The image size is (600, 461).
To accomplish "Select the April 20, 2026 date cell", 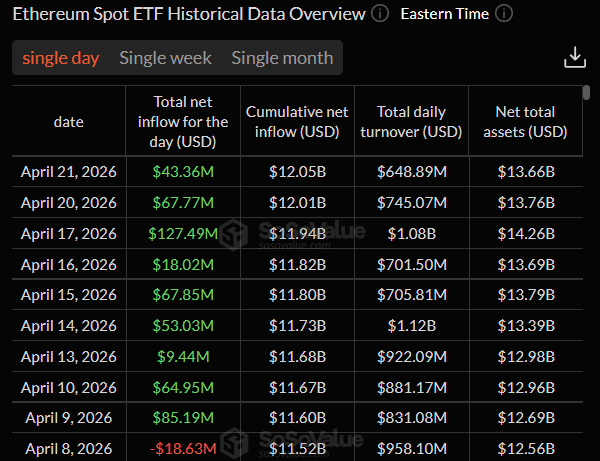I will tap(69, 202).
